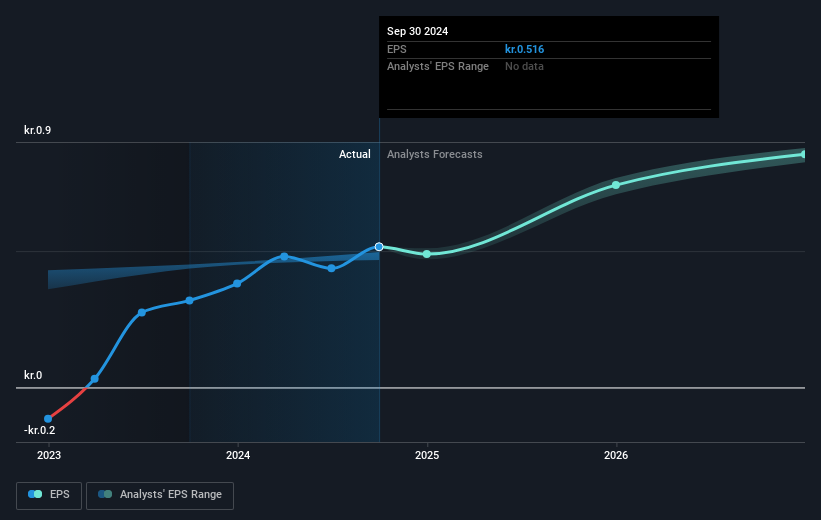Click the 'Analysts Forecasts' label
Viewport: 821px width, 520px height.
(x=435, y=154)
